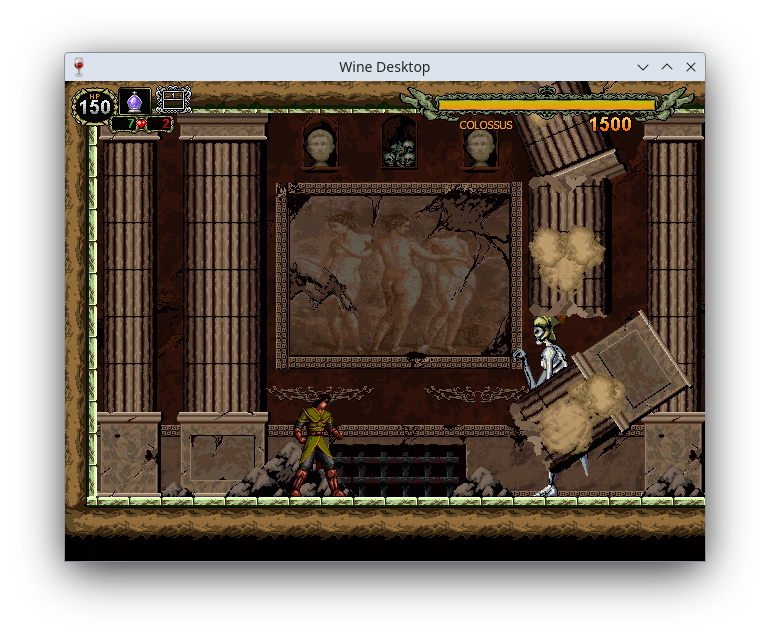This screenshot has height=638, width=770.
Task: Maximize the Wine Desktop window
Action: (667, 67)
